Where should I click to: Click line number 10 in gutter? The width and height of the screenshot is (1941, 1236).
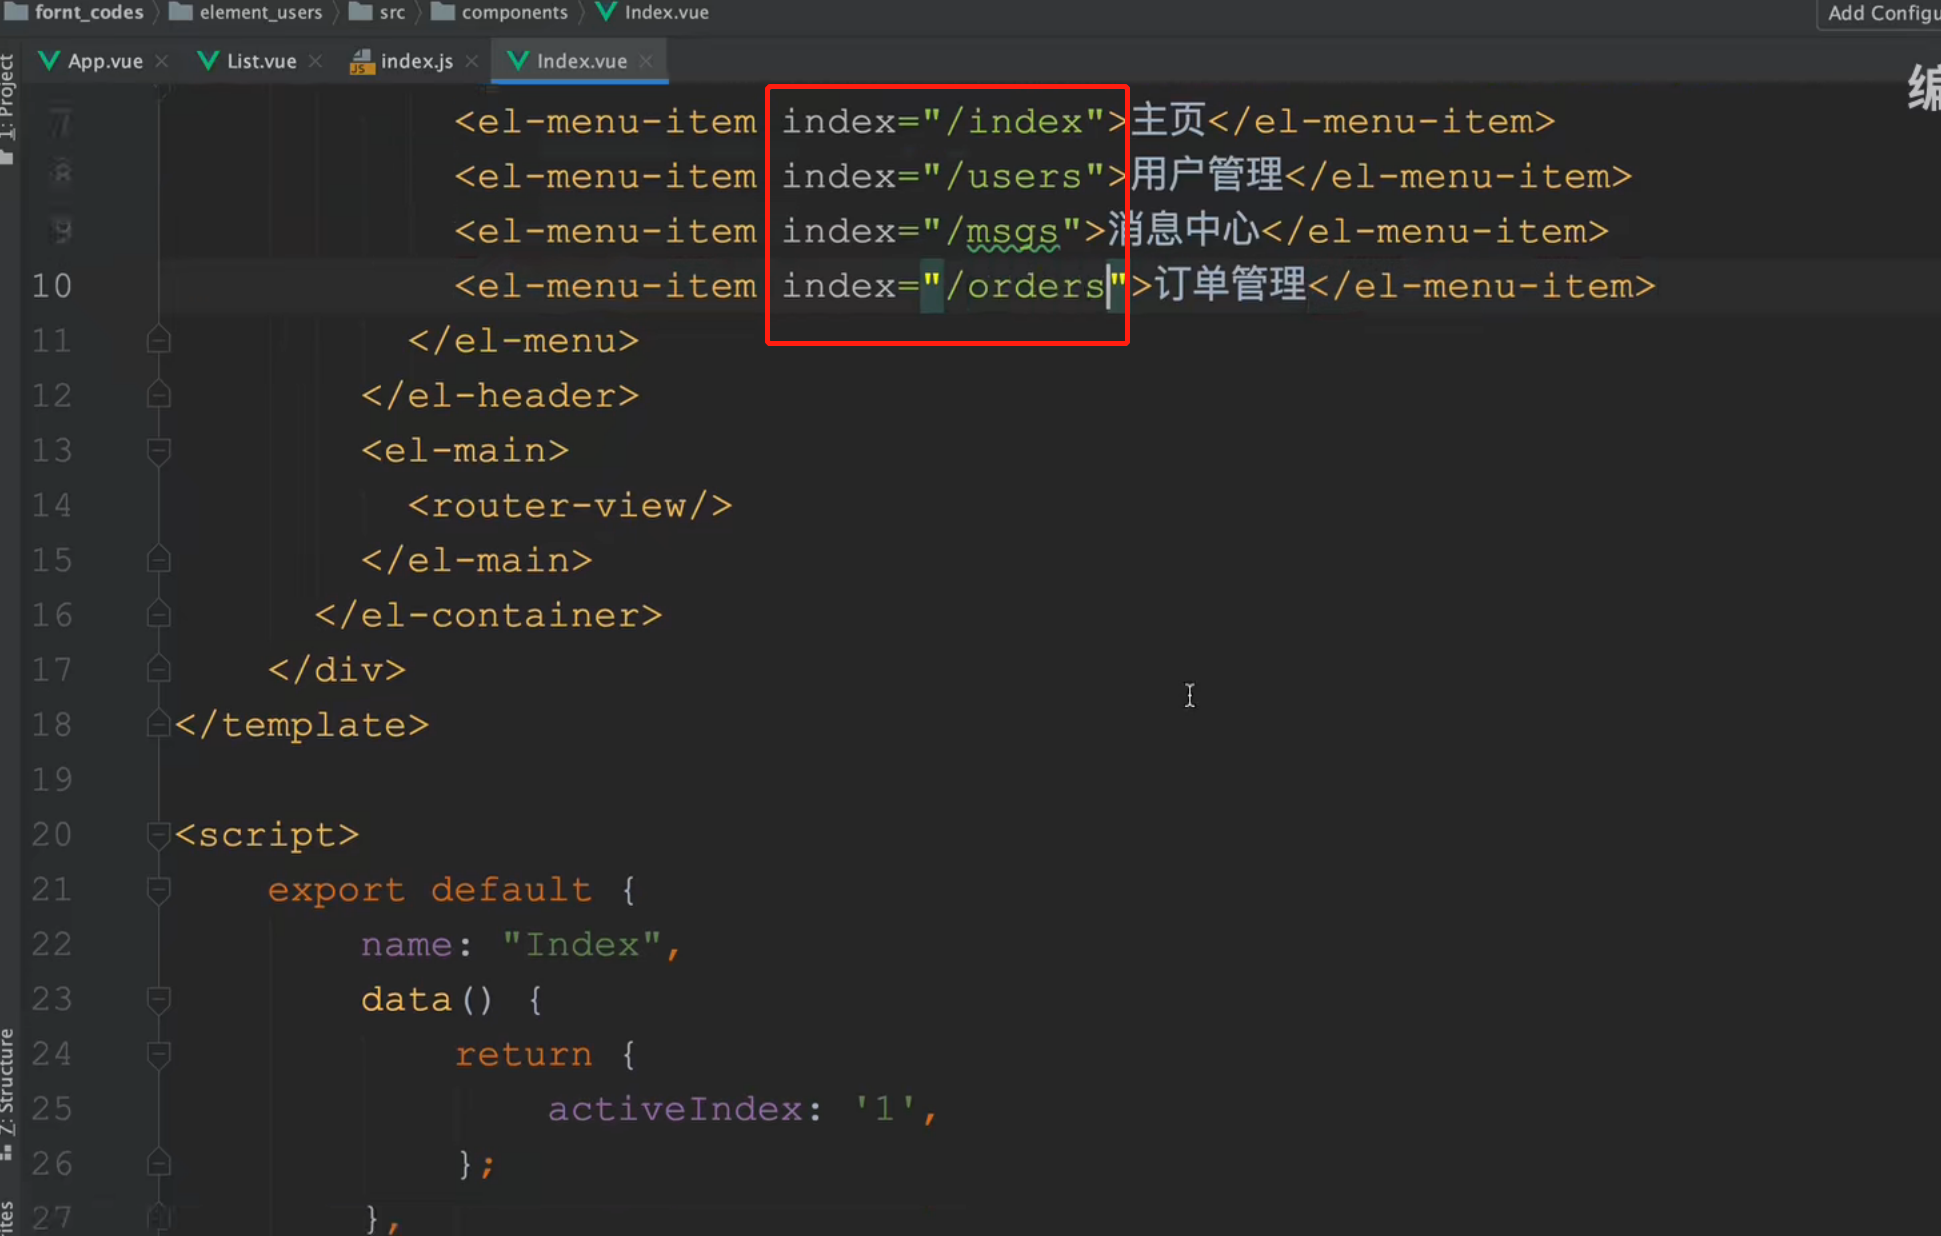[x=52, y=286]
